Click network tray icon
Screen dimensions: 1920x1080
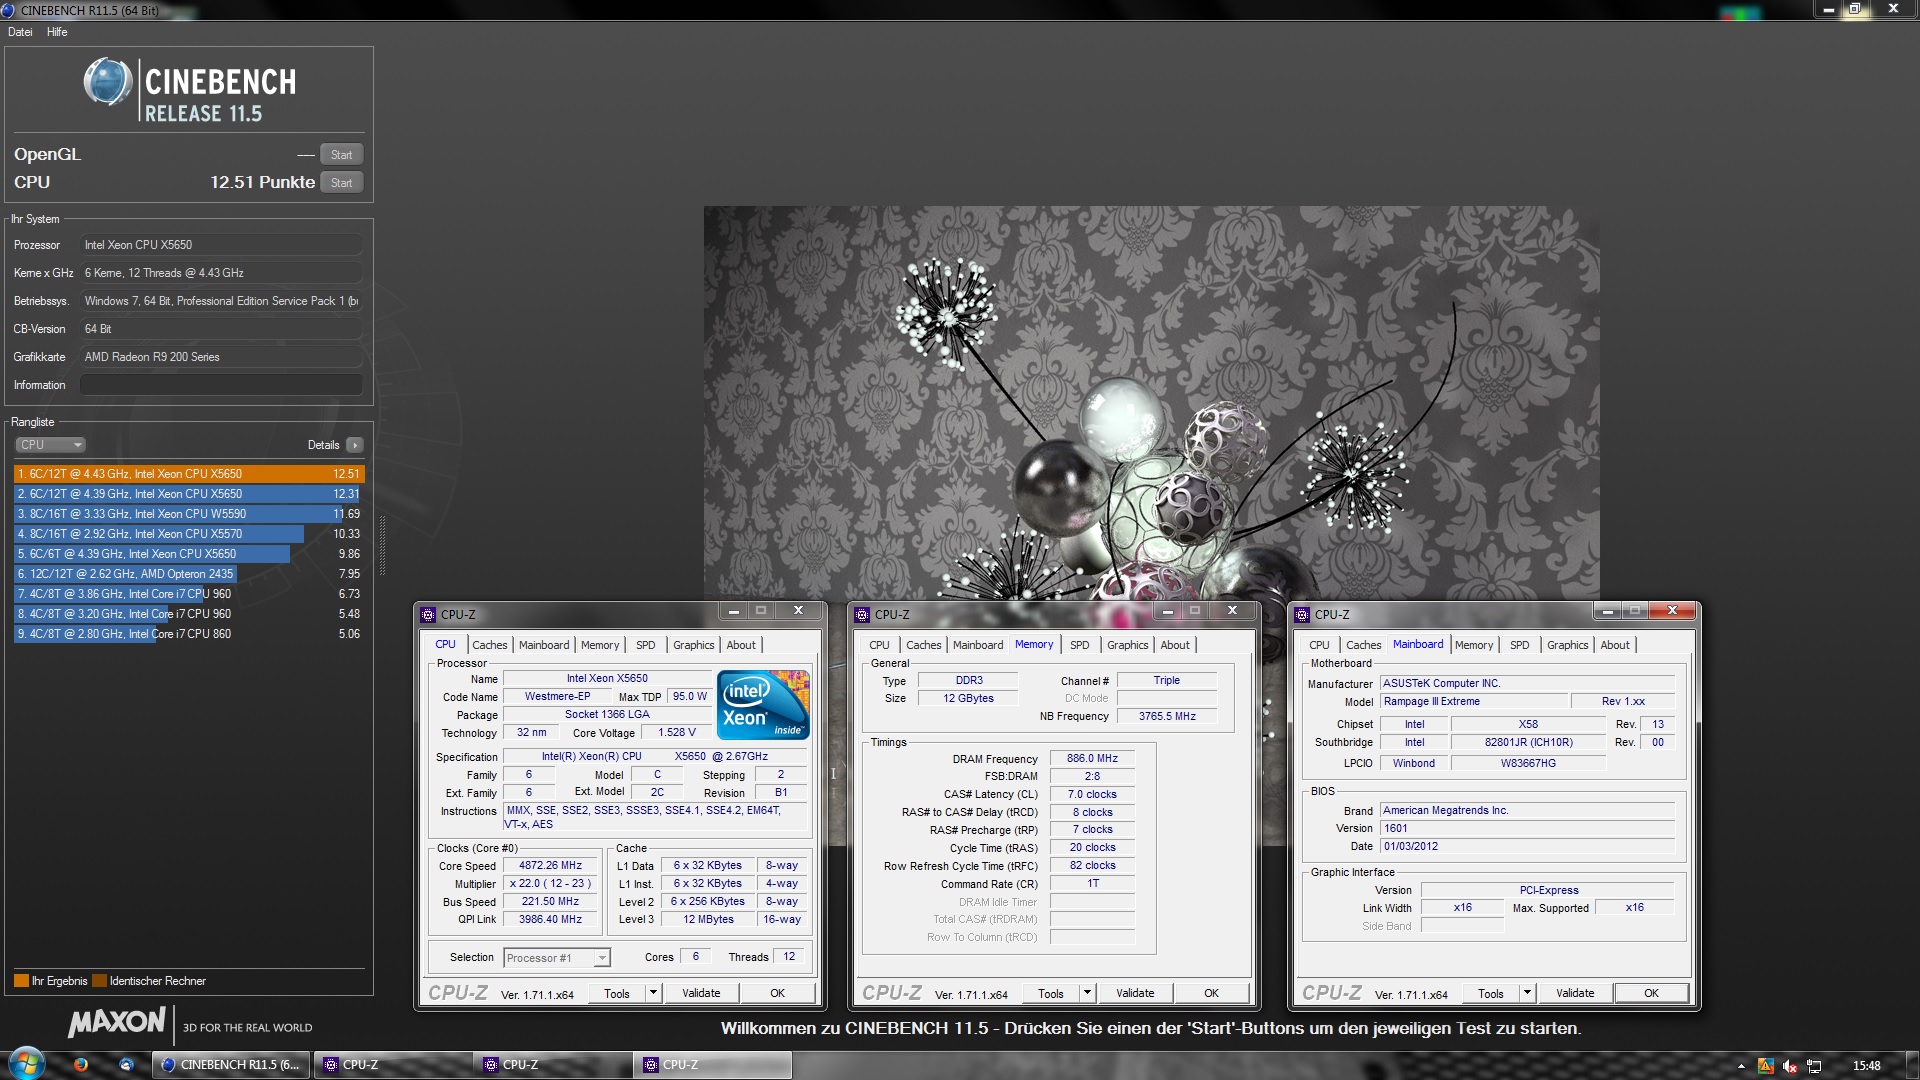[x=1815, y=1066]
